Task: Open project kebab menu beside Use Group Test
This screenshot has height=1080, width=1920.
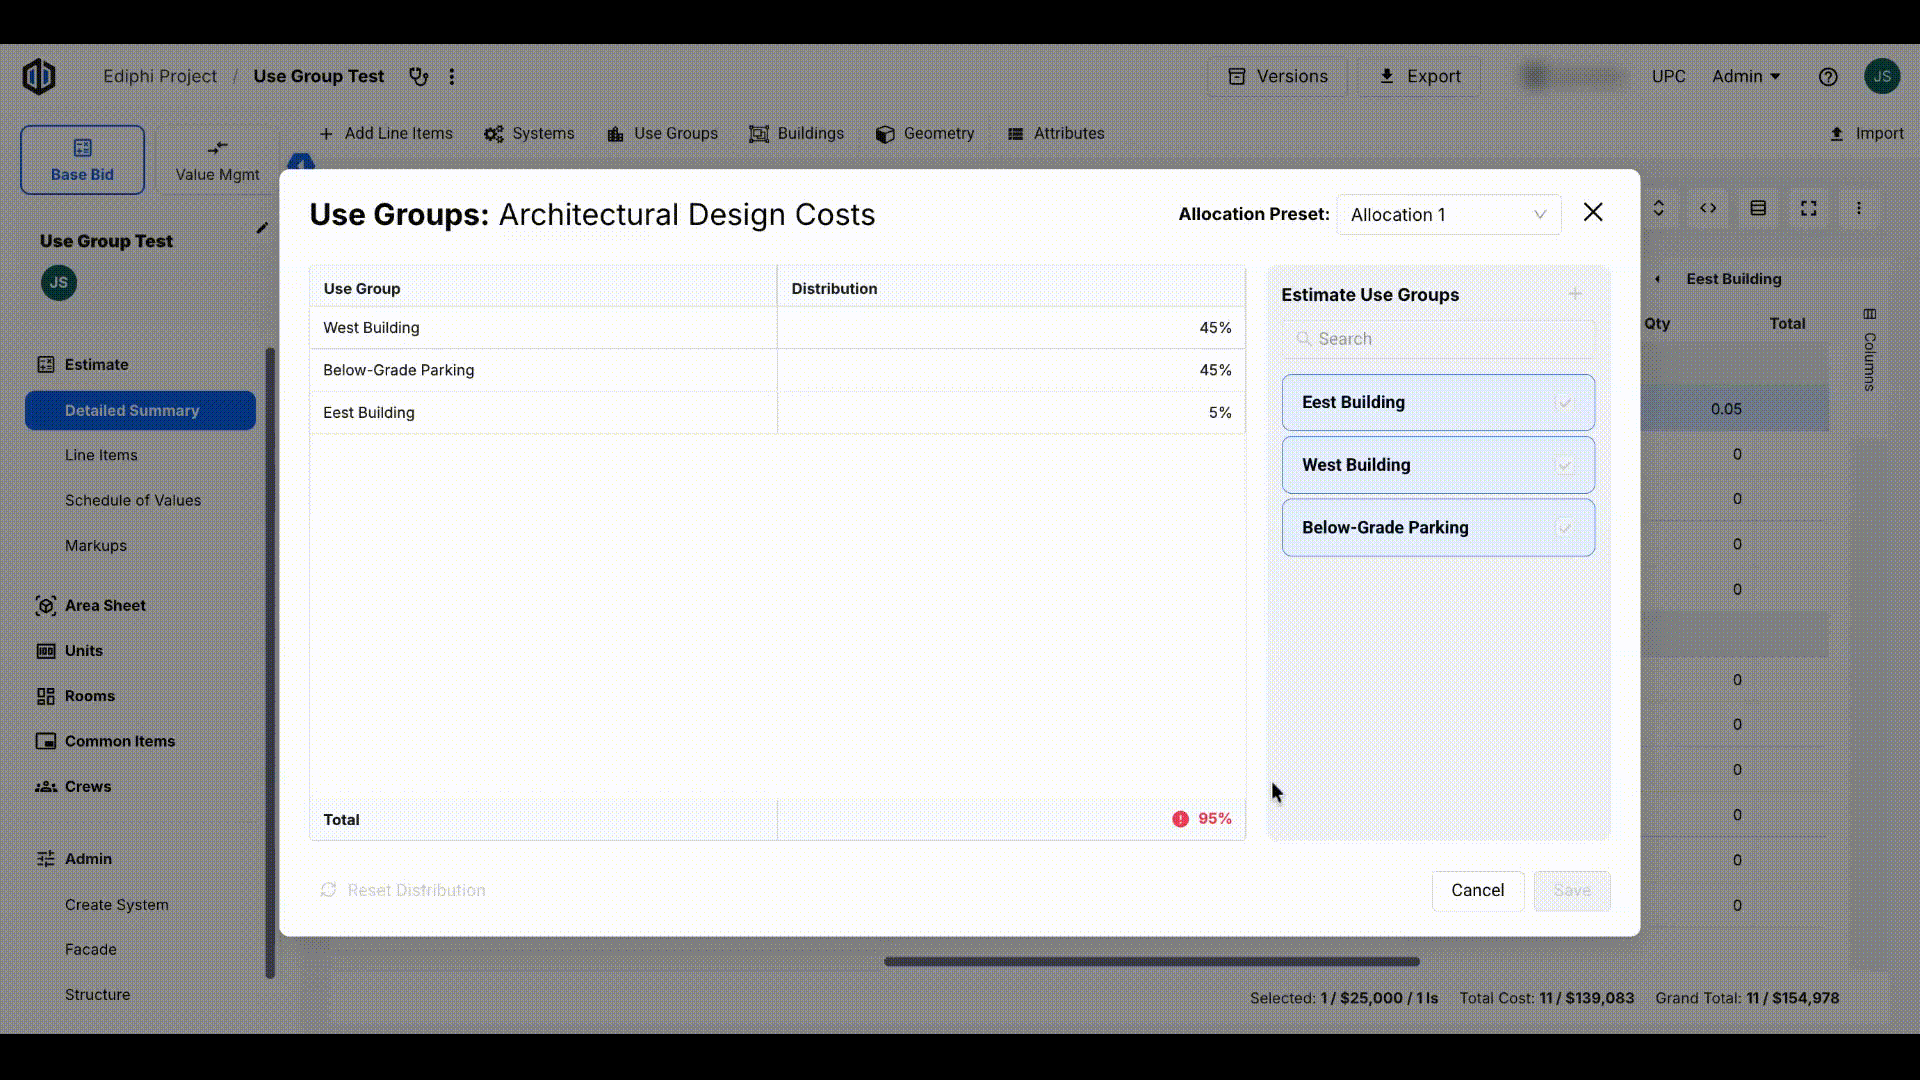Action: point(452,76)
